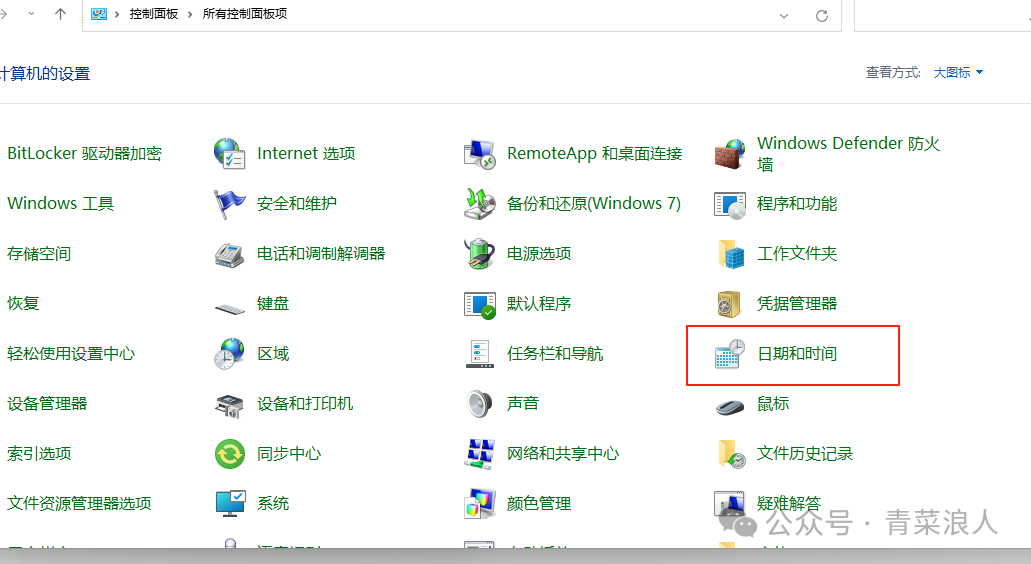This screenshot has width=1031, height=564.
Task: Open the 同步中心 green sync icon
Action: click(x=229, y=454)
